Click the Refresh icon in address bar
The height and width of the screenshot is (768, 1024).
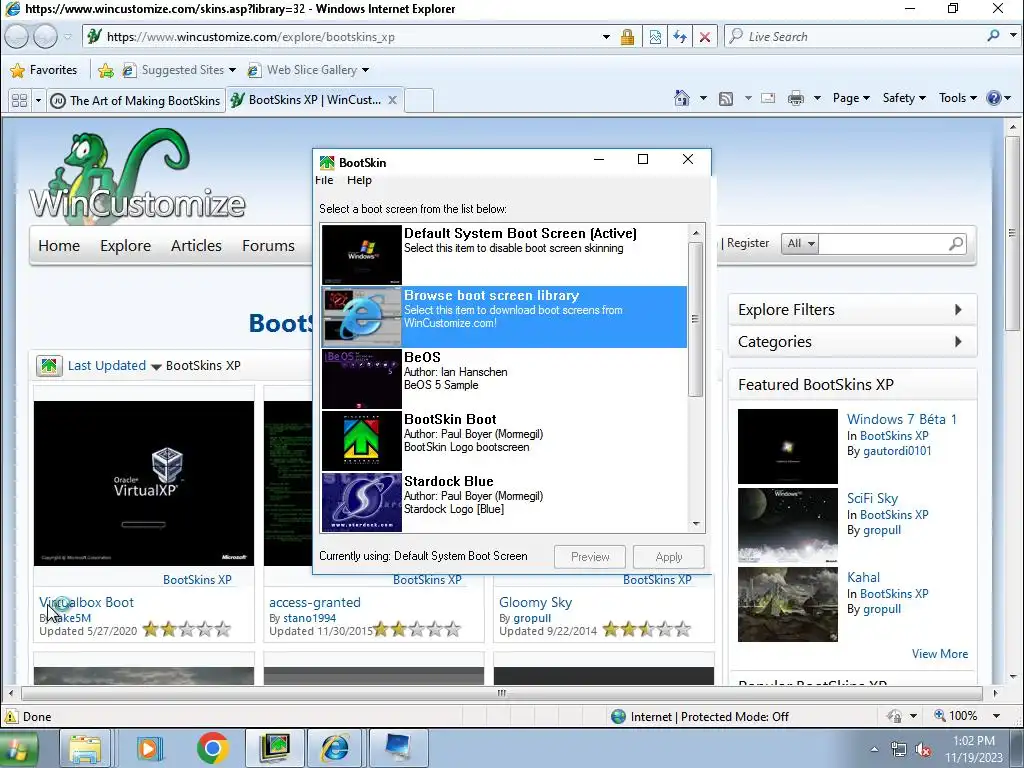pyautogui.click(x=680, y=37)
